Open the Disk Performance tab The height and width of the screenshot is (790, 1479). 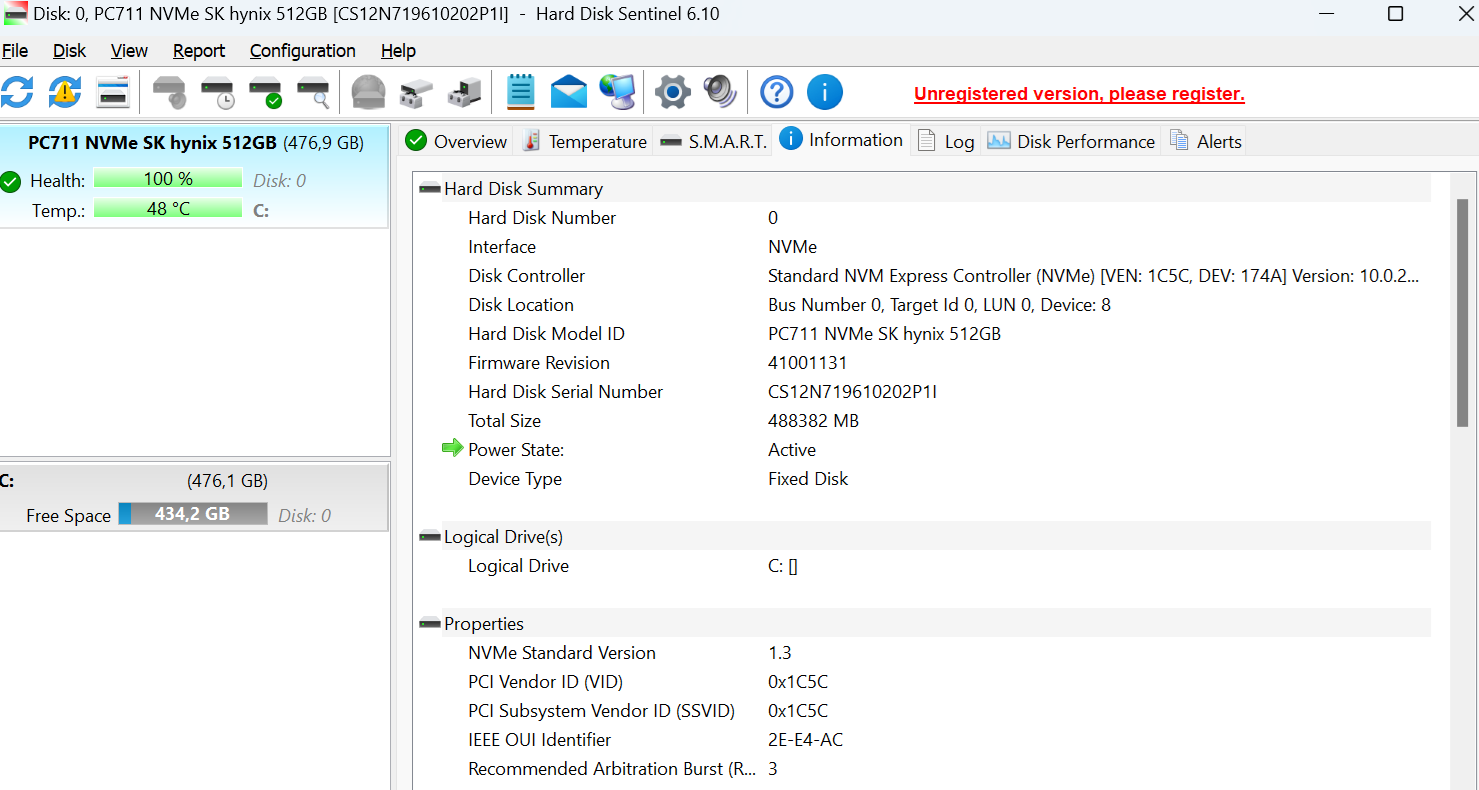(1072, 142)
